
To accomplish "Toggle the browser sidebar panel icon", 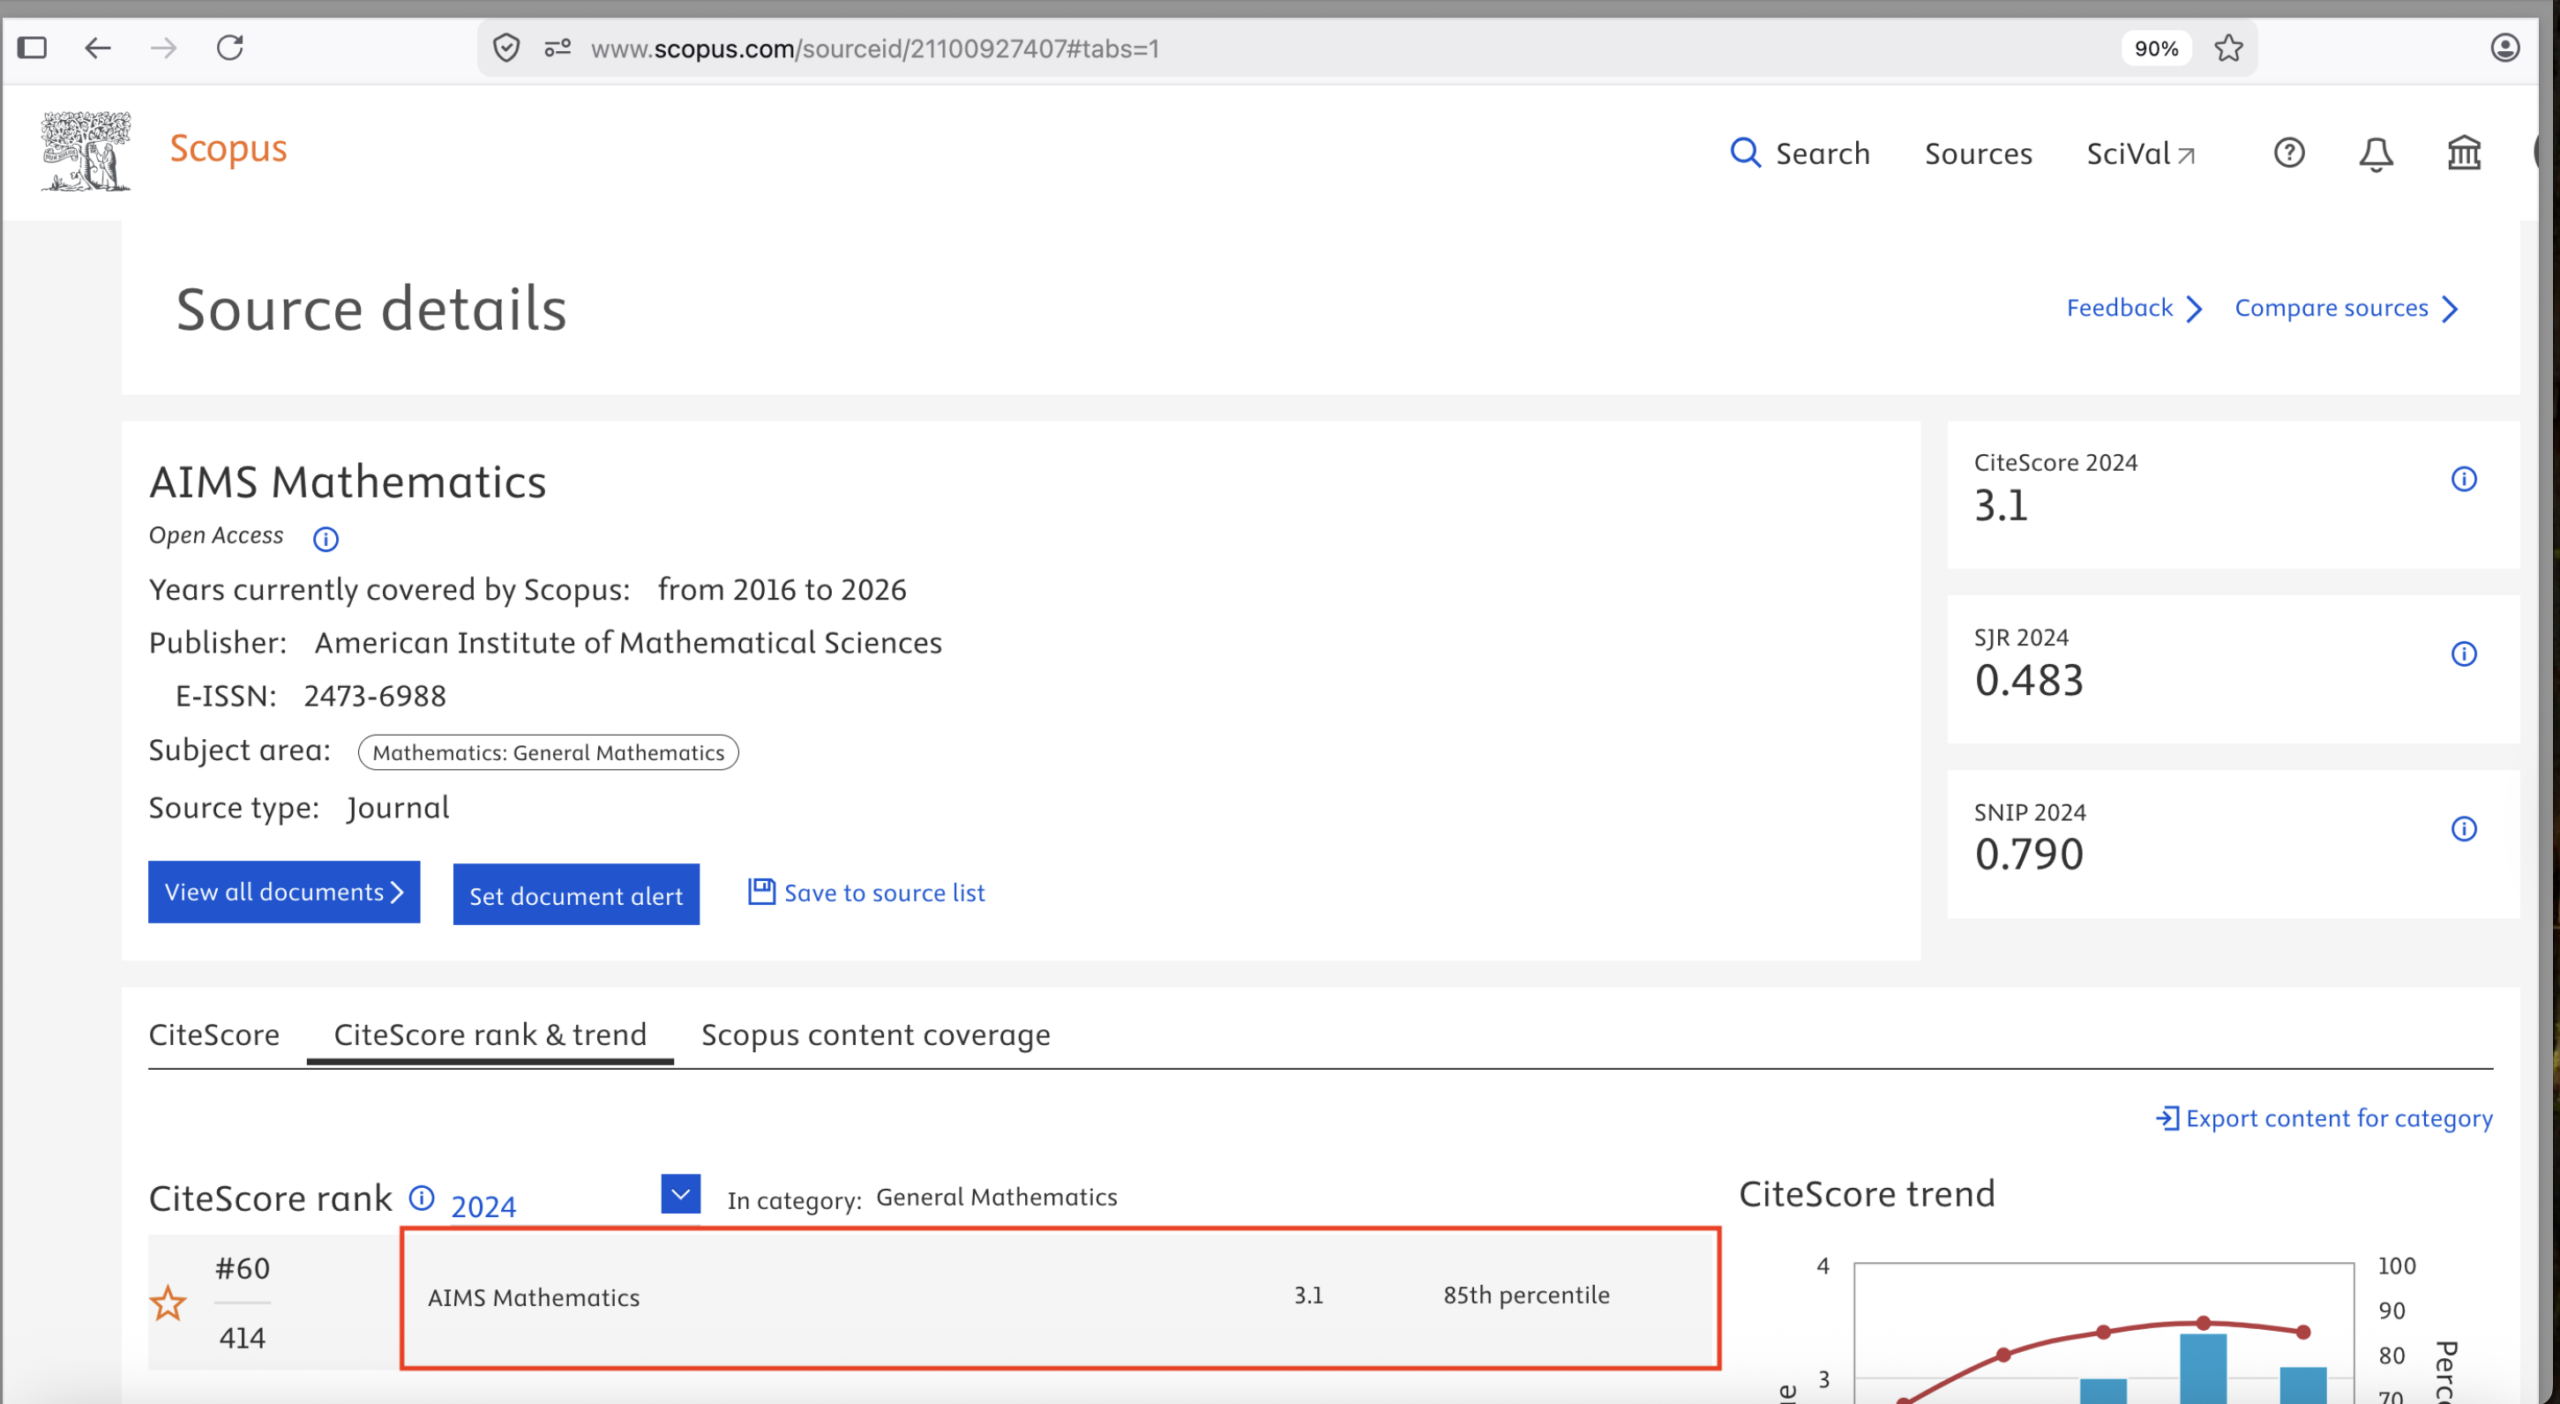I will [32, 48].
